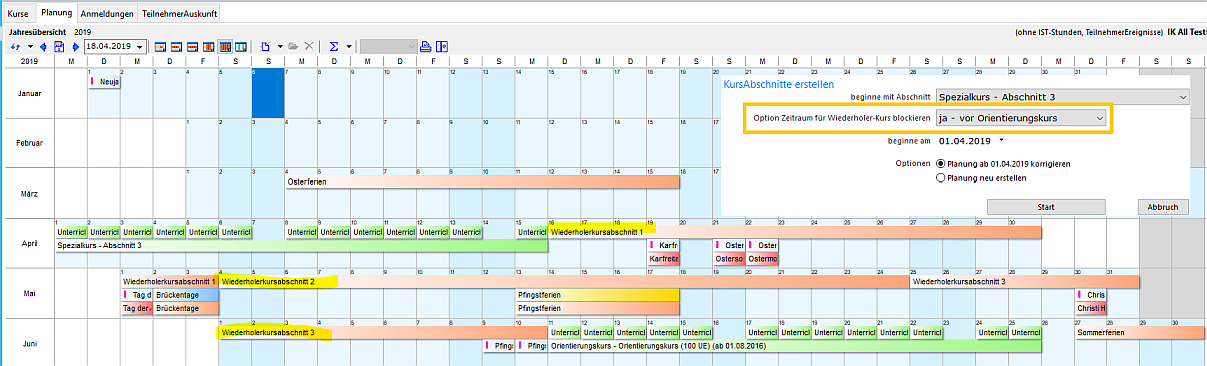This screenshot has width=1207, height=366.
Task: Click the print icon in toolbar
Action: click(425, 47)
